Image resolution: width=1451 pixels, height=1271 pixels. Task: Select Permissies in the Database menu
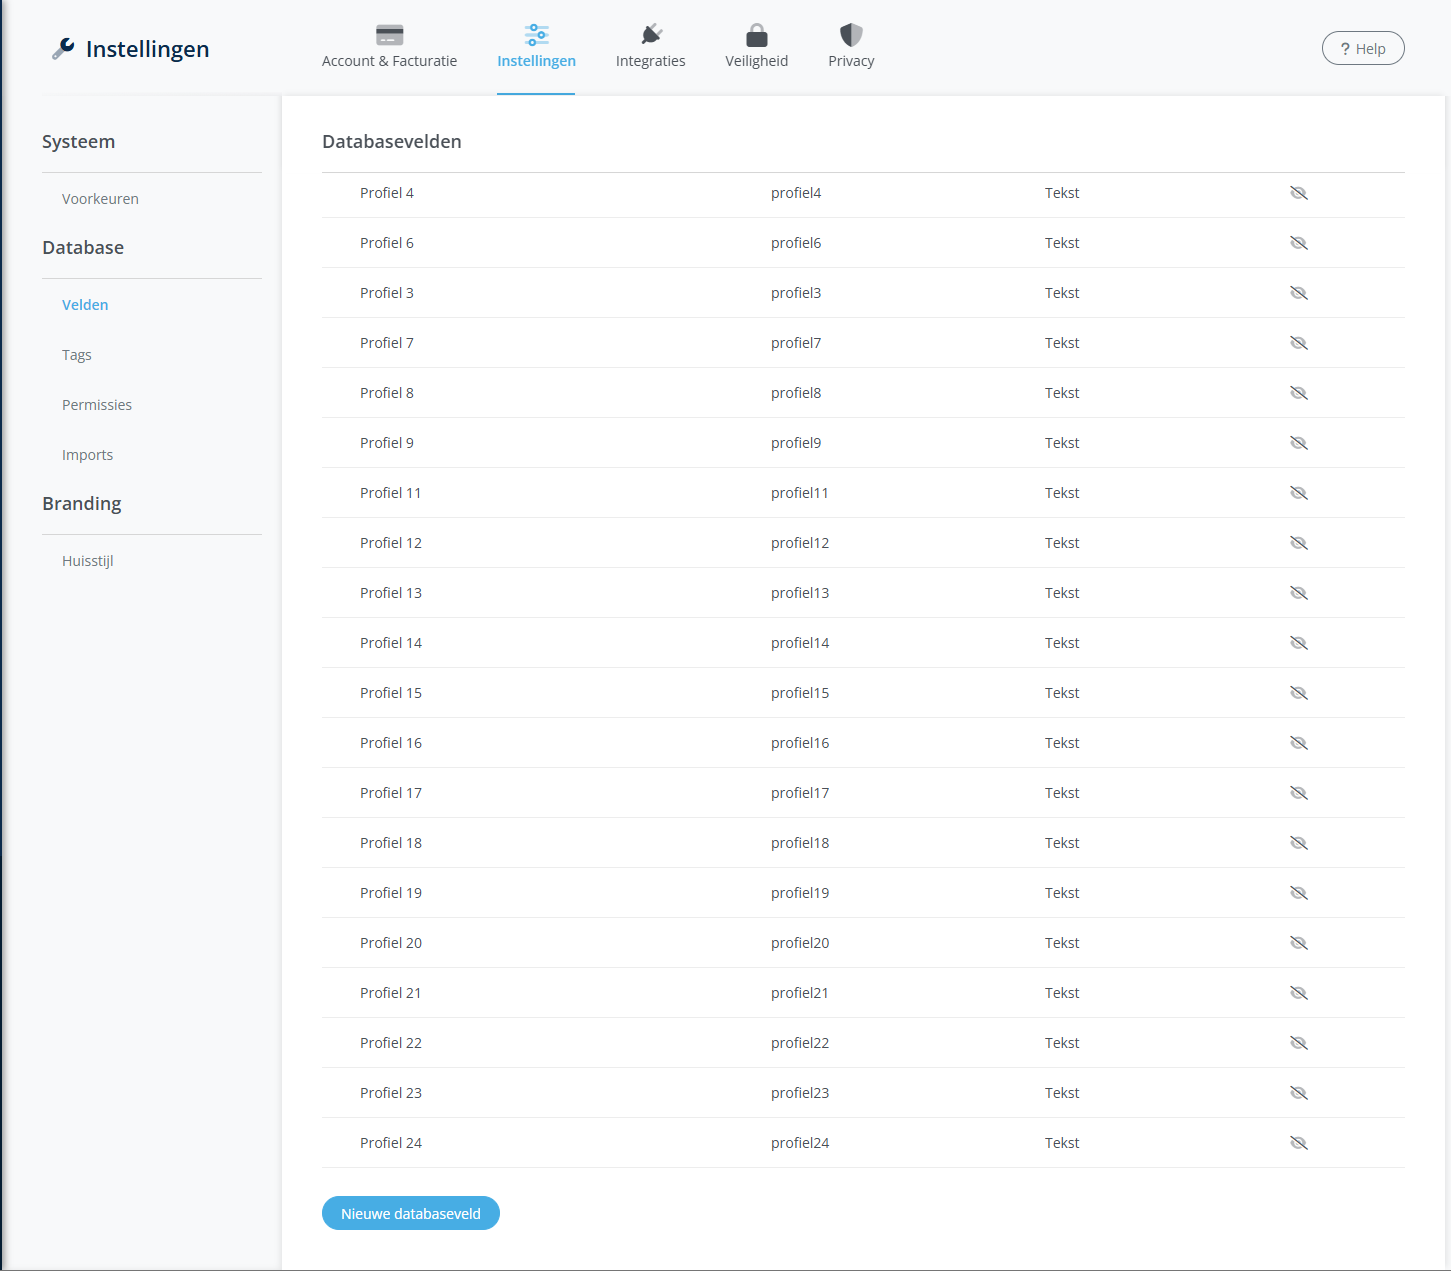[x=97, y=405]
